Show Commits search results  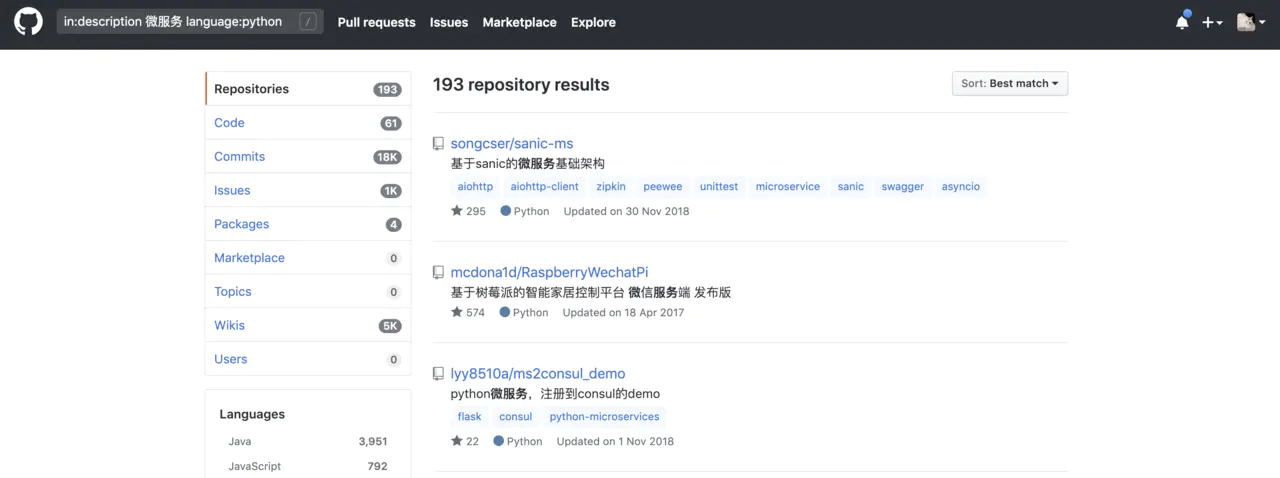tap(308, 157)
